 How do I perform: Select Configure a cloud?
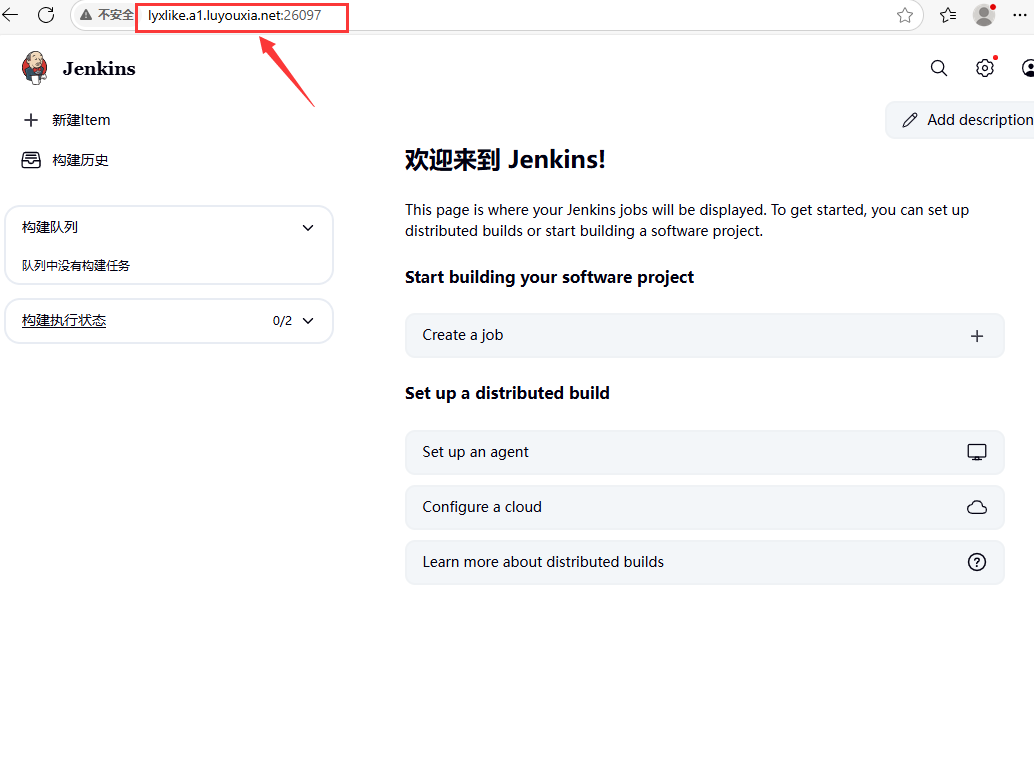point(704,507)
